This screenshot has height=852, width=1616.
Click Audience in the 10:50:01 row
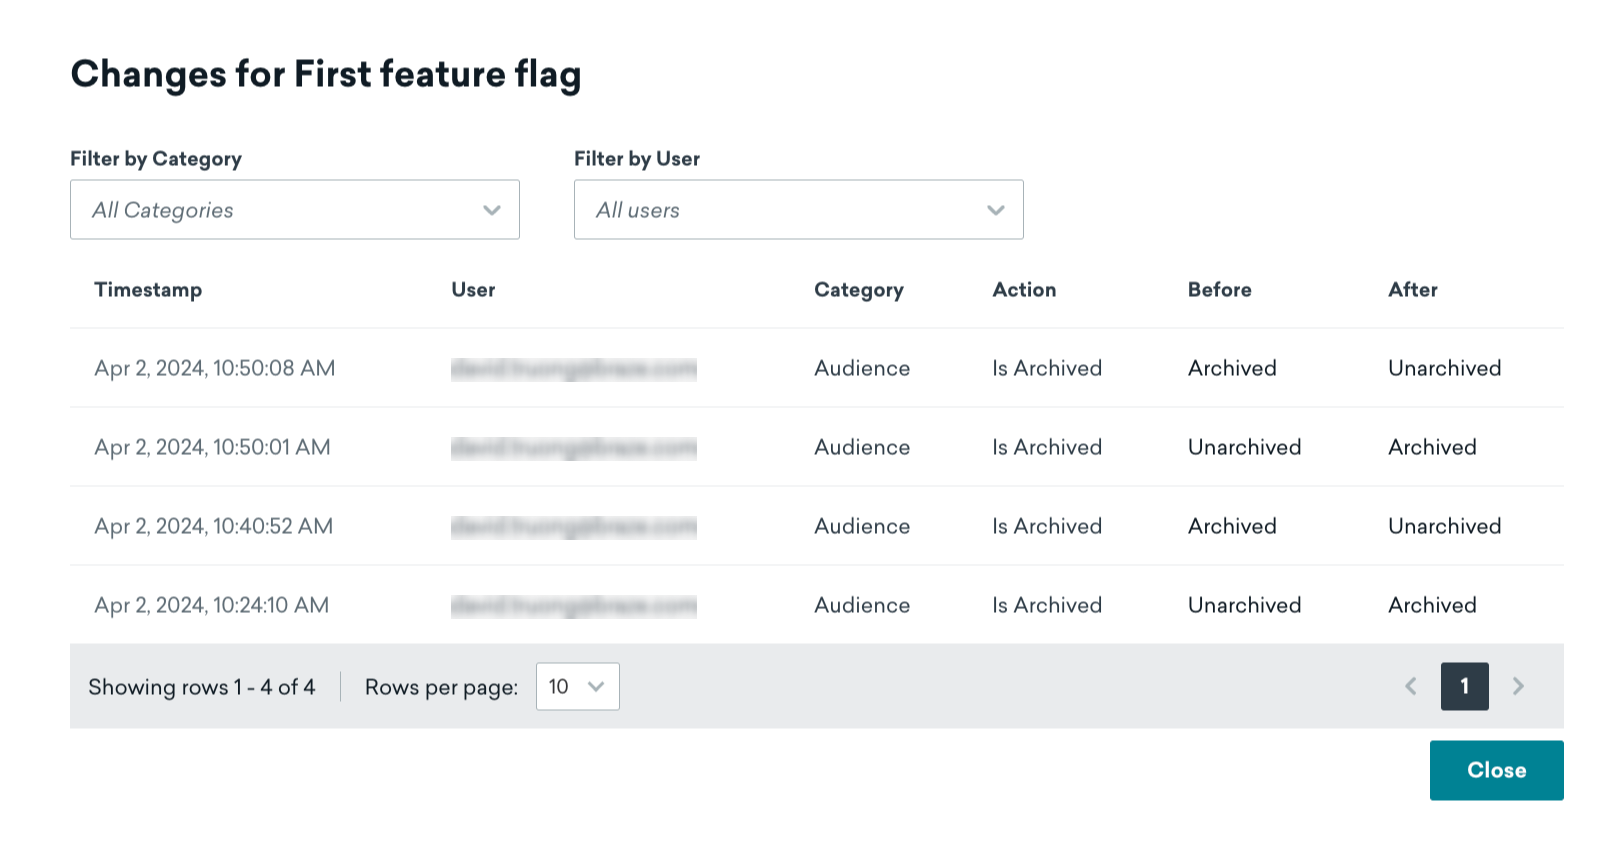(862, 447)
